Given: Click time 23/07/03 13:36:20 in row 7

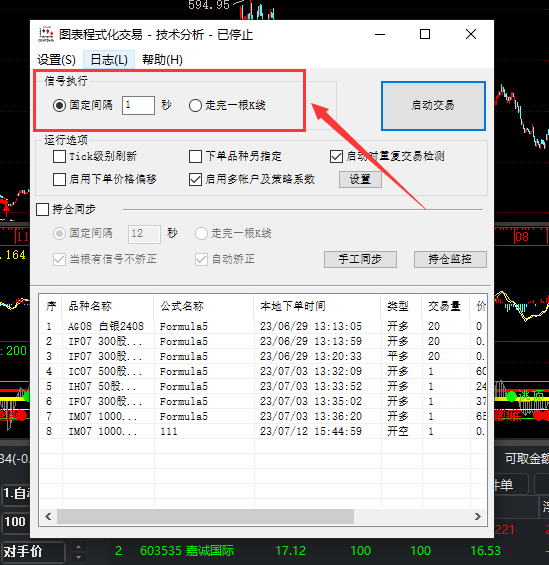Looking at the screenshot, I should [x=311, y=417].
